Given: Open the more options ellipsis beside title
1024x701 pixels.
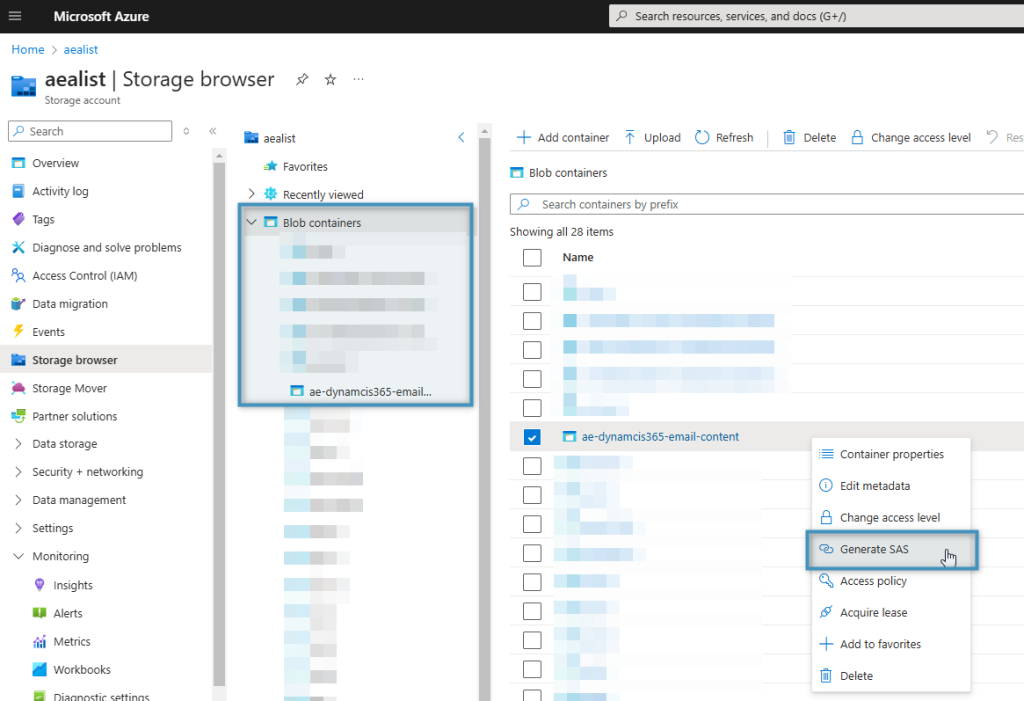Looking at the screenshot, I should coord(359,80).
